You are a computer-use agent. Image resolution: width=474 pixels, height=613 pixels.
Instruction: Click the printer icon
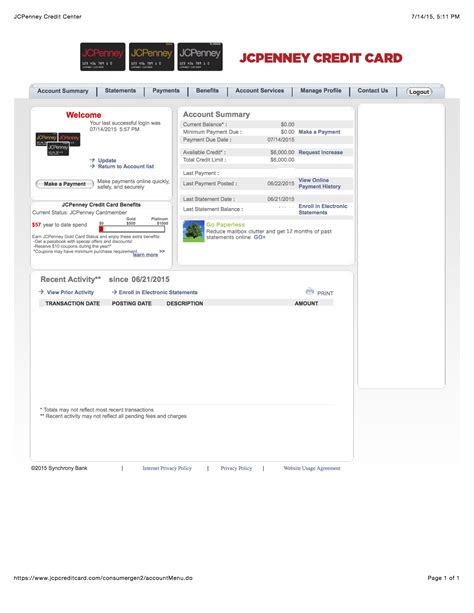(x=310, y=291)
